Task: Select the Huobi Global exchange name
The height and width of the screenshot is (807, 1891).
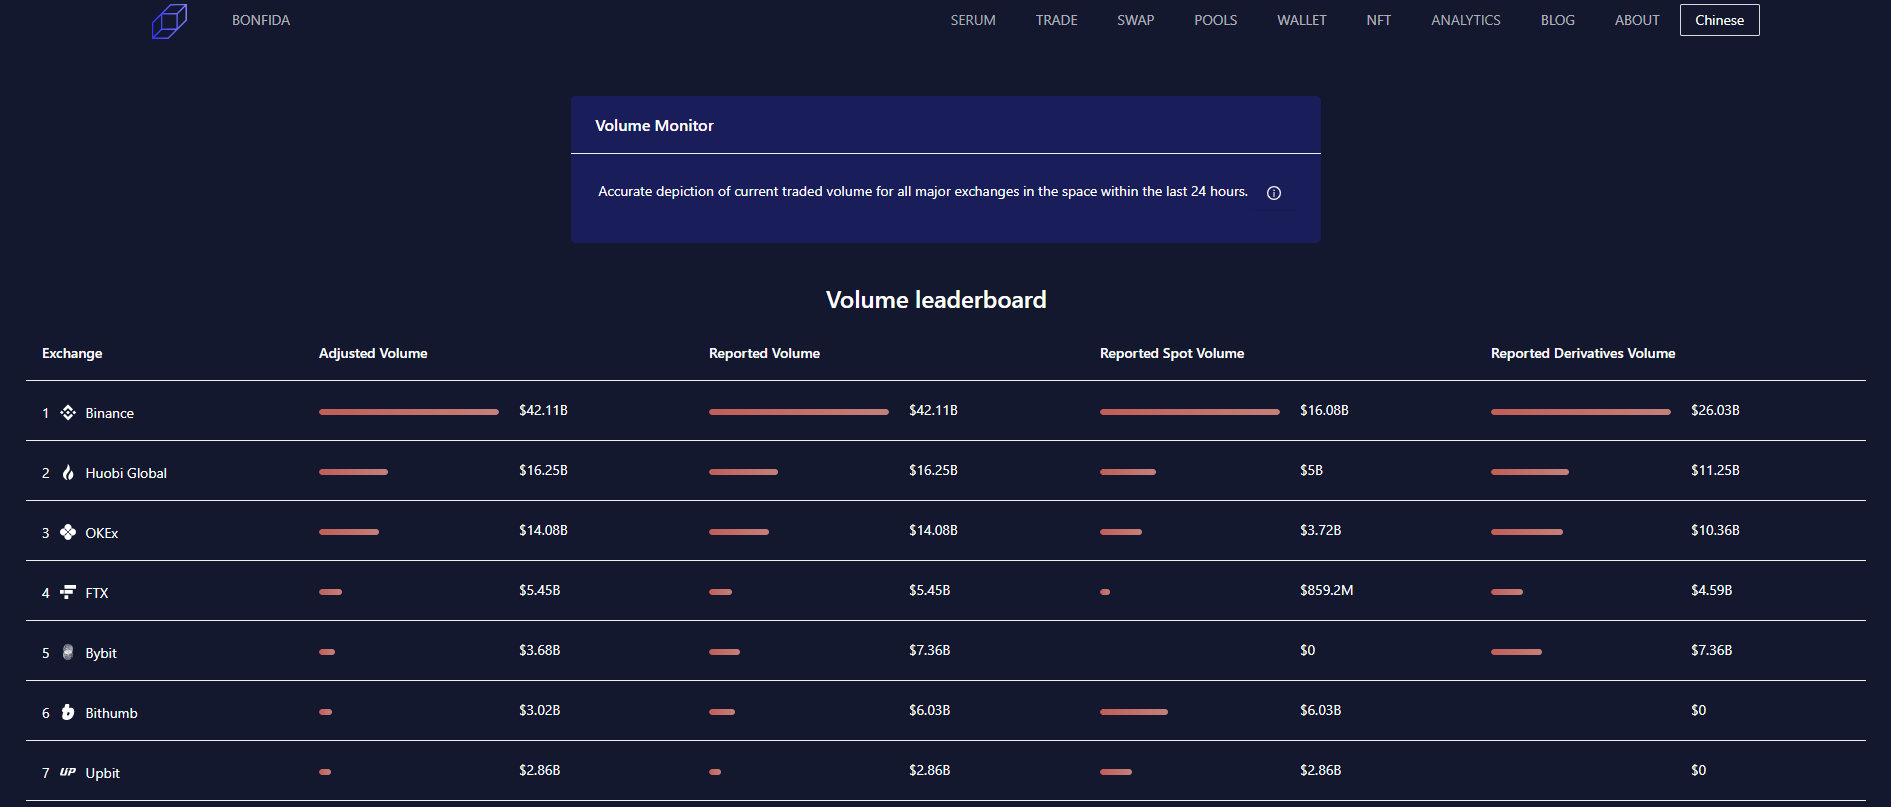Action: pyautogui.click(x=126, y=473)
